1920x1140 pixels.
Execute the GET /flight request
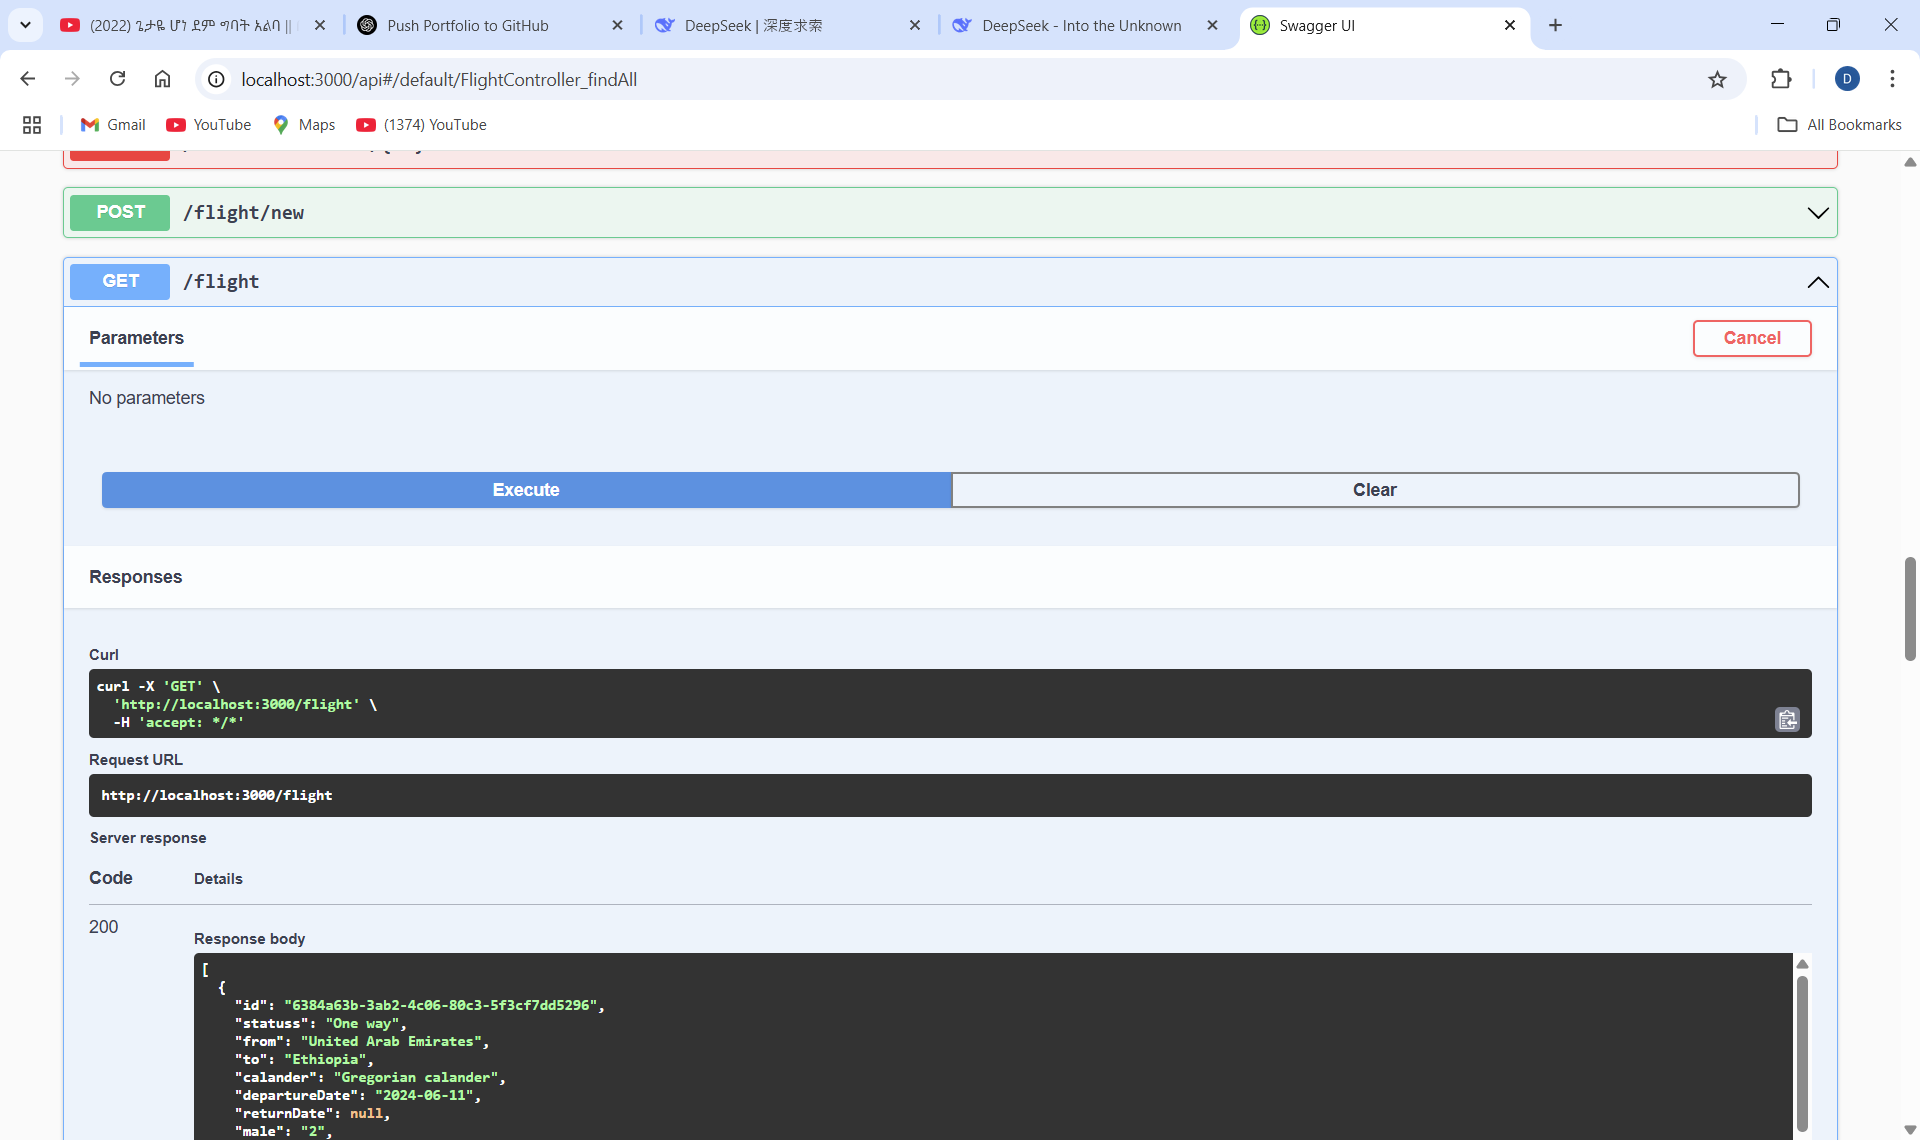(526, 490)
